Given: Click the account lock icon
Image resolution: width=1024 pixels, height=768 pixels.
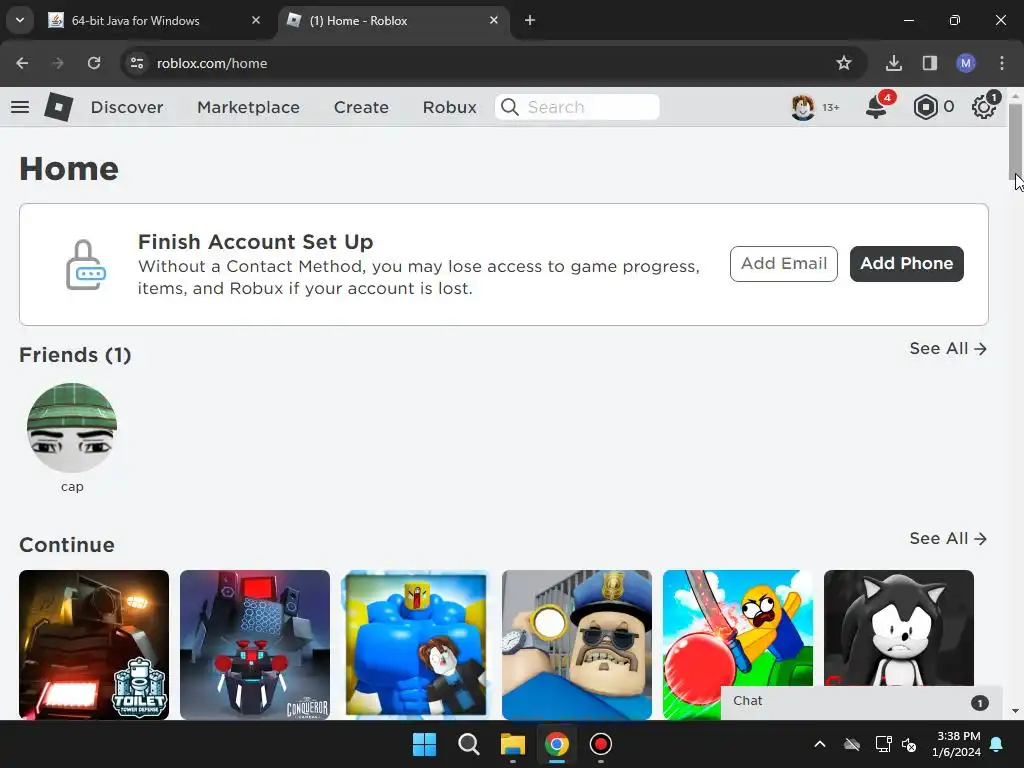Looking at the screenshot, I should 86,265.
